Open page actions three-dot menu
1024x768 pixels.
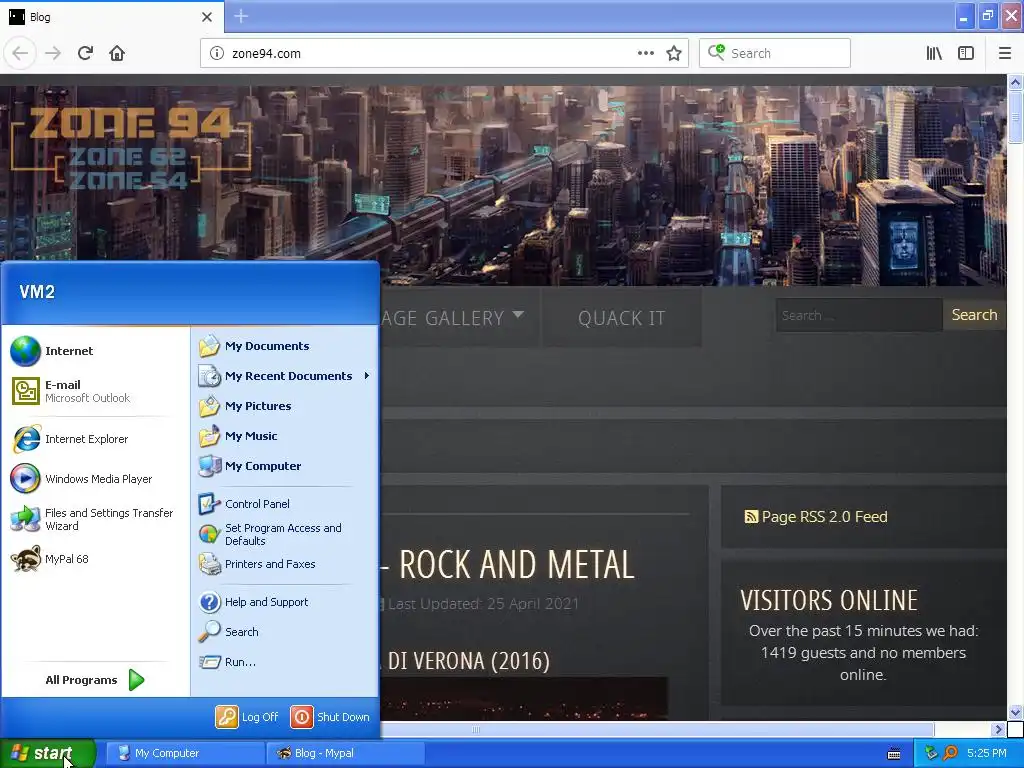[x=645, y=54]
